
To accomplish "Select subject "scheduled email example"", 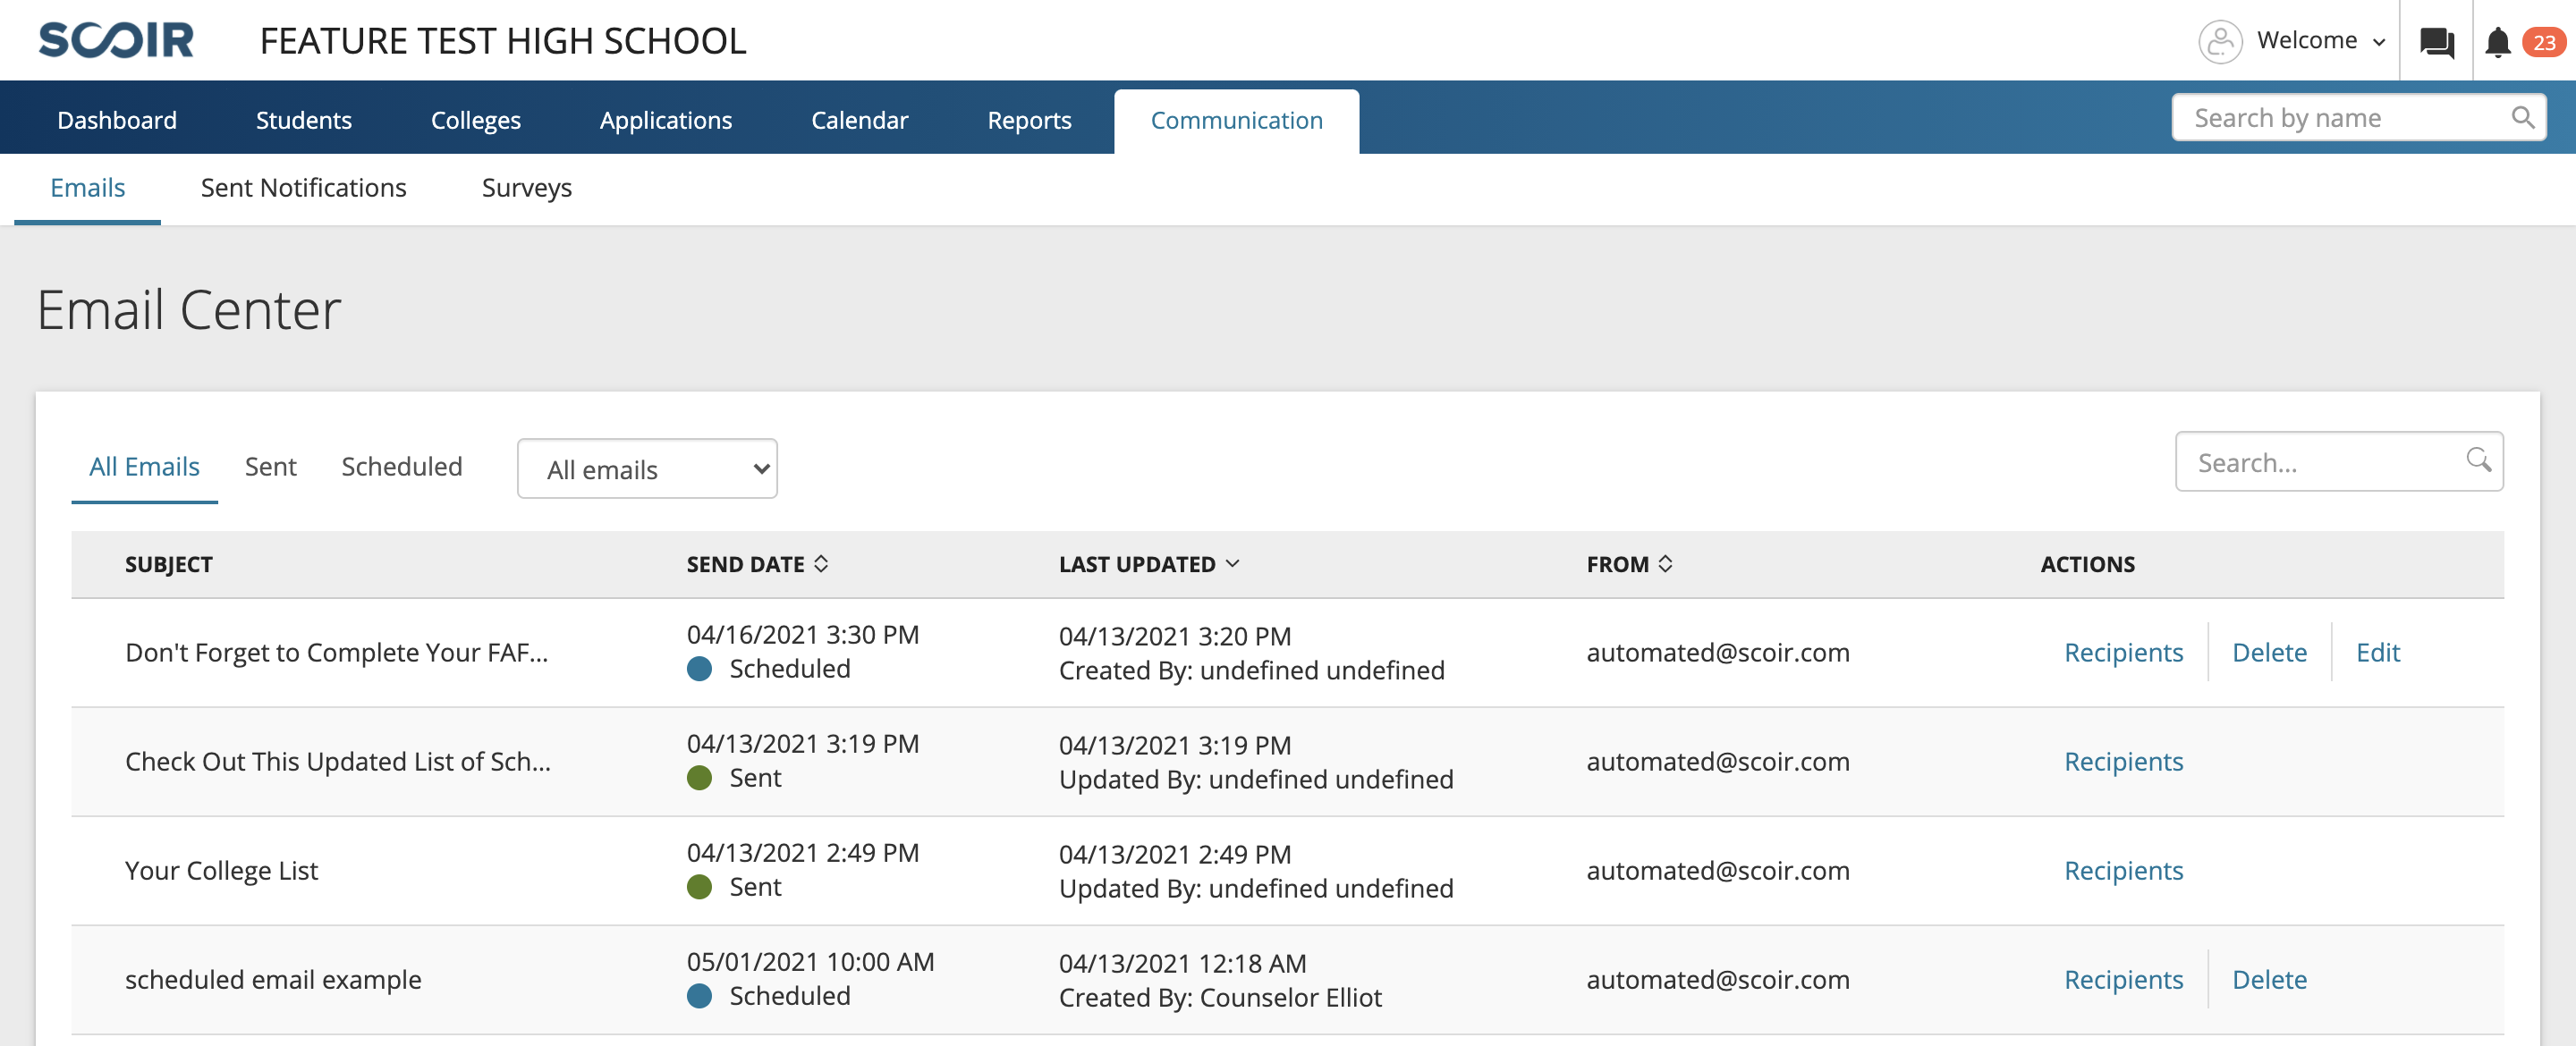I will tap(273, 980).
